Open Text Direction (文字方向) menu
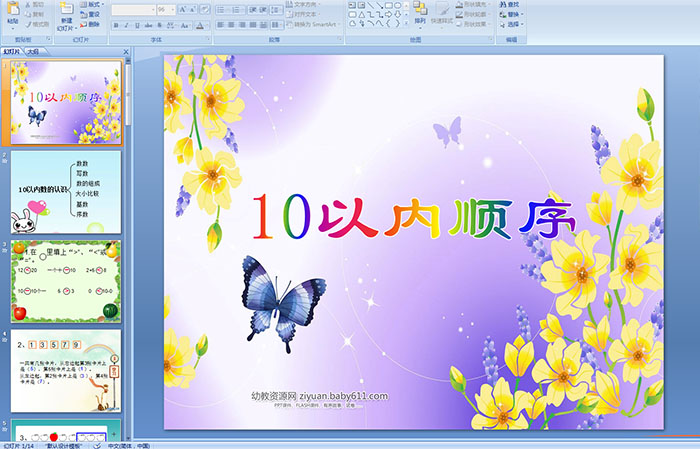Viewport: 700px width, 449px height. (303, 4)
